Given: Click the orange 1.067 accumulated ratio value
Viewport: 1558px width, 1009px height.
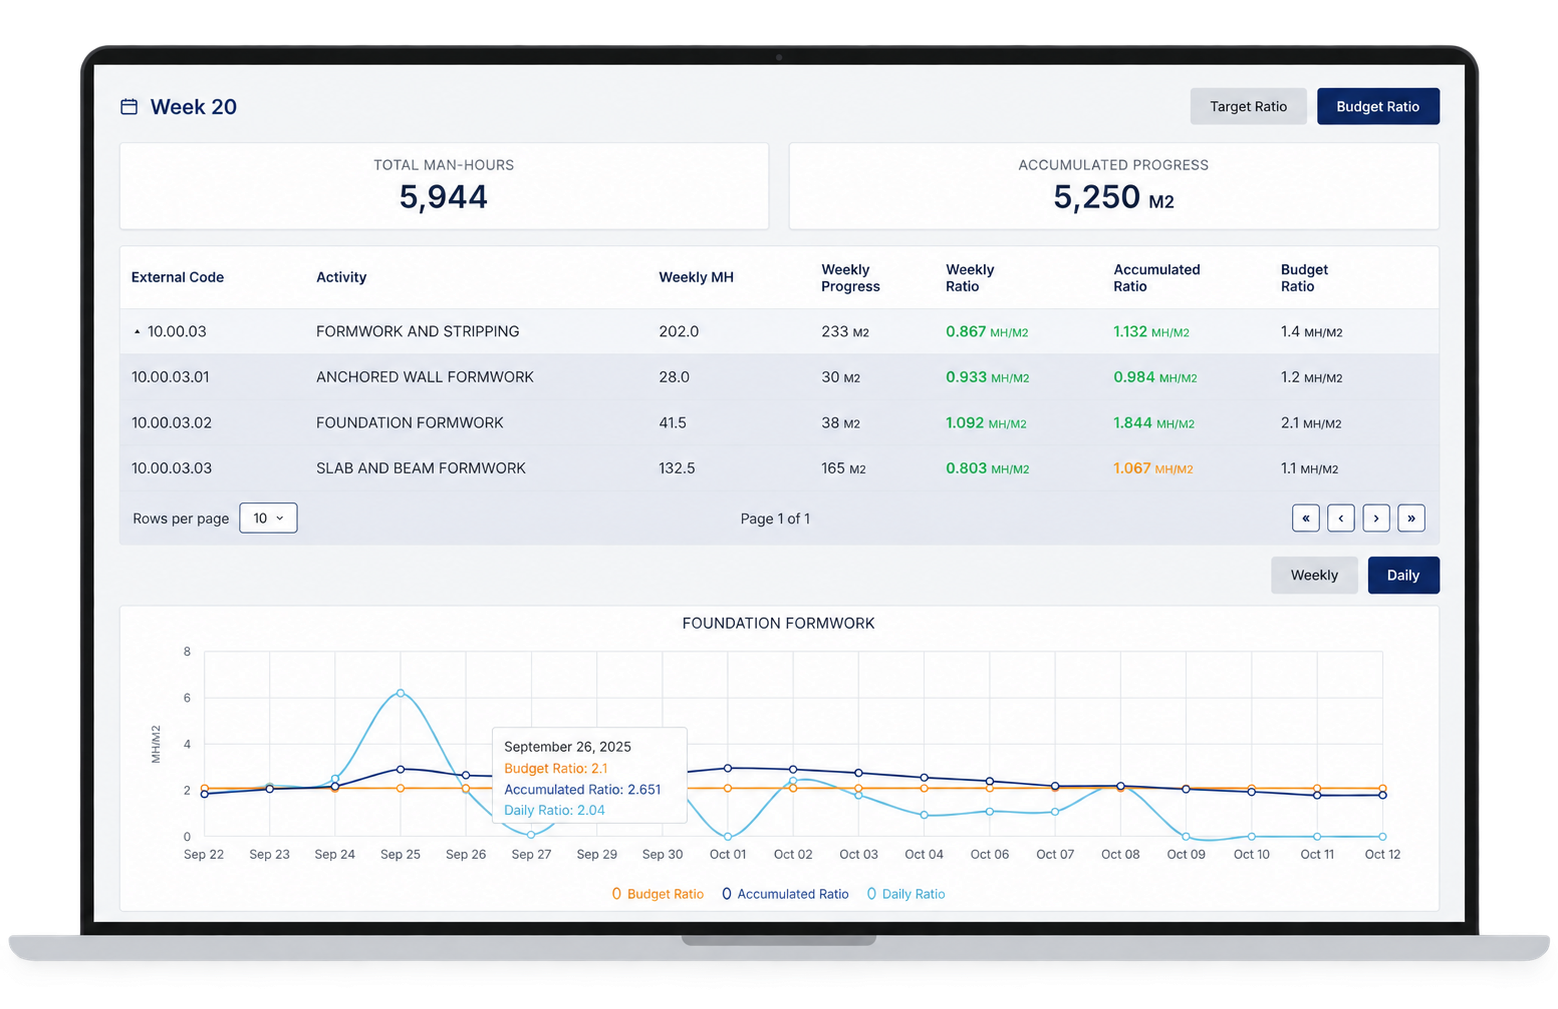Looking at the screenshot, I should (1152, 468).
